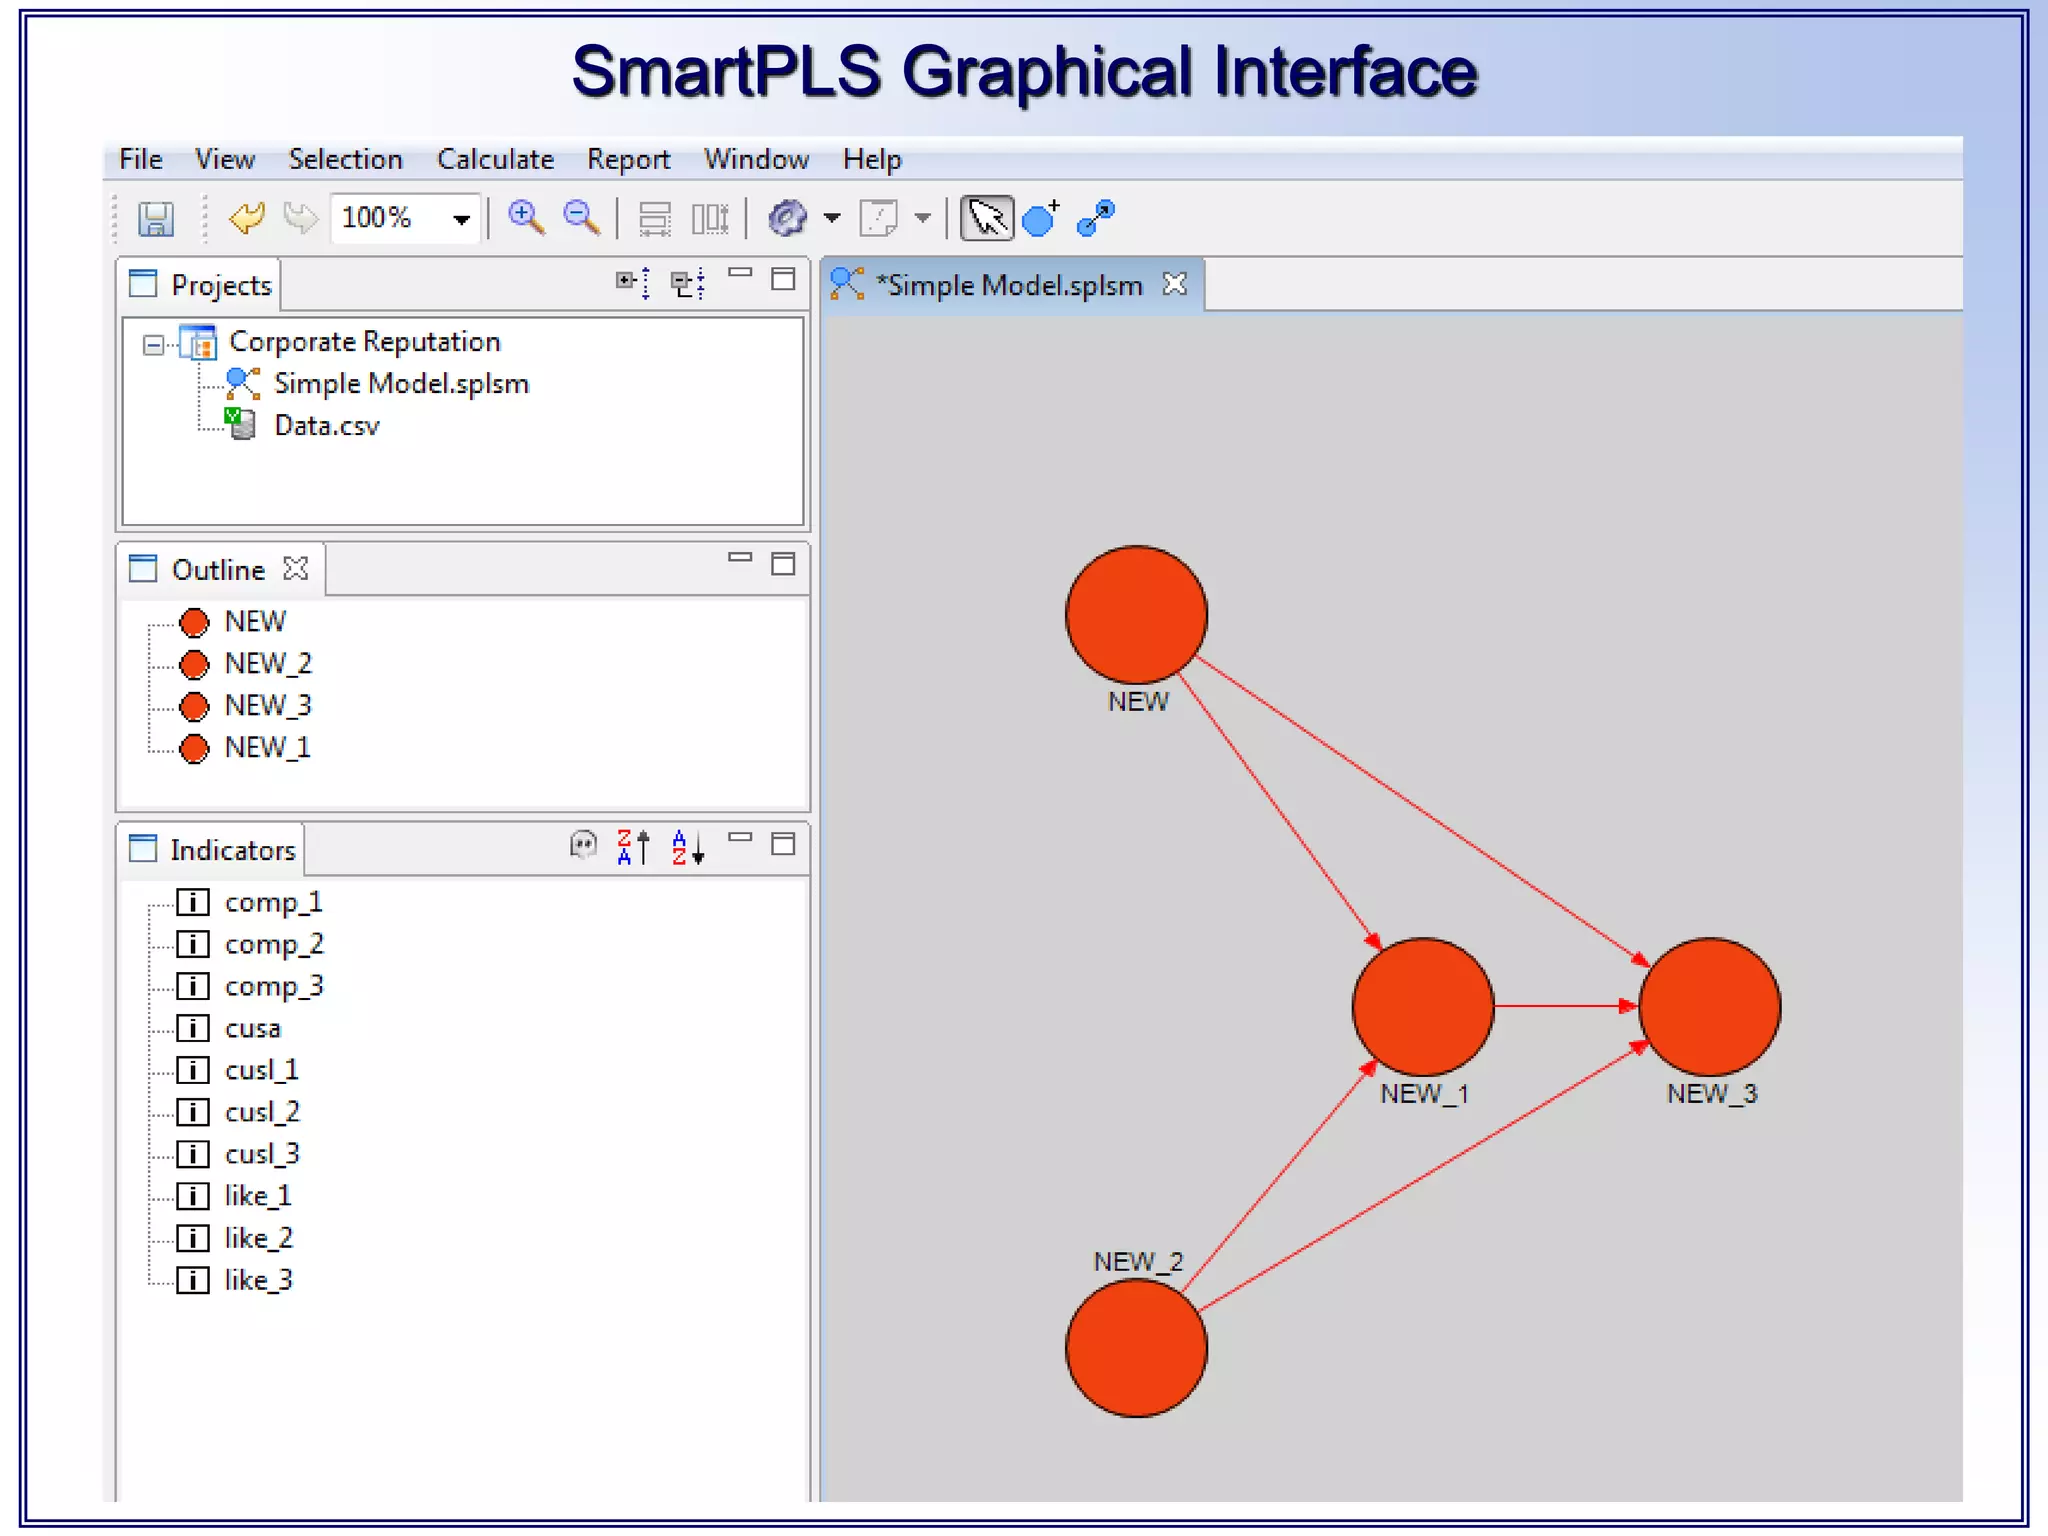This screenshot has height=1536, width=2048.
Task: Open the Calculate menu
Action: tap(495, 159)
